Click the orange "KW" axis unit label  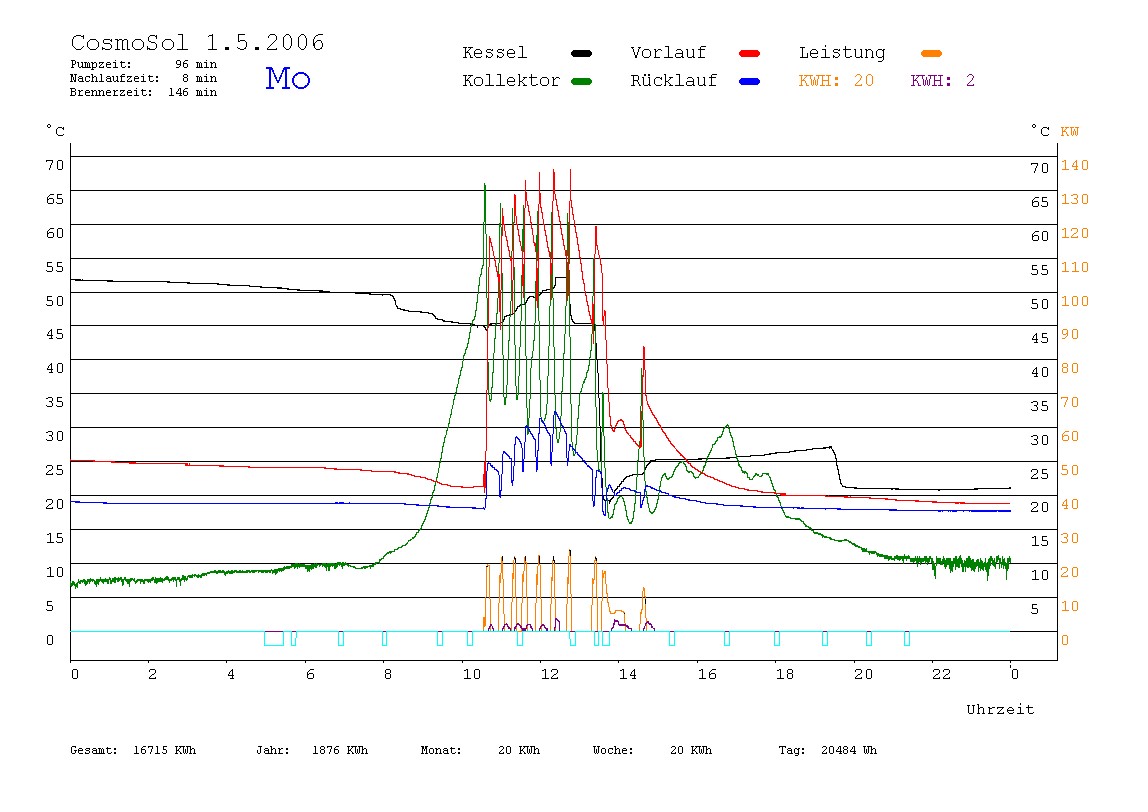click(x=1070, y=132)
